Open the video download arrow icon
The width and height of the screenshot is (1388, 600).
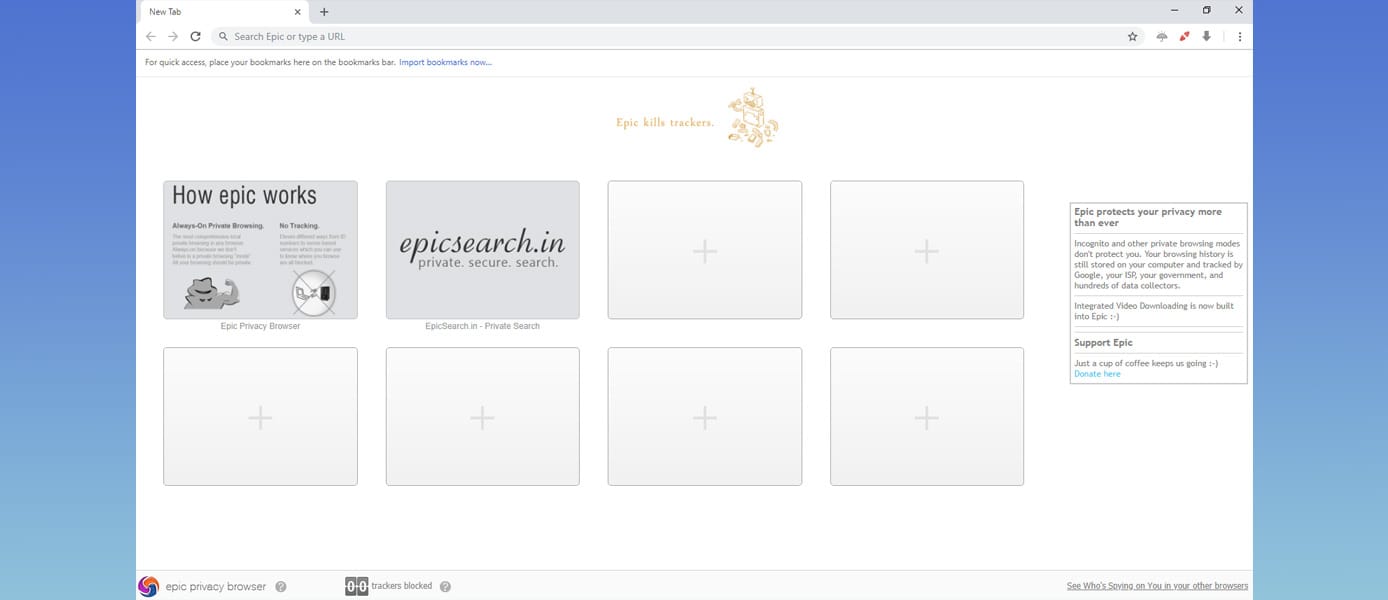pyautogui.click(x=1207, y=36)
